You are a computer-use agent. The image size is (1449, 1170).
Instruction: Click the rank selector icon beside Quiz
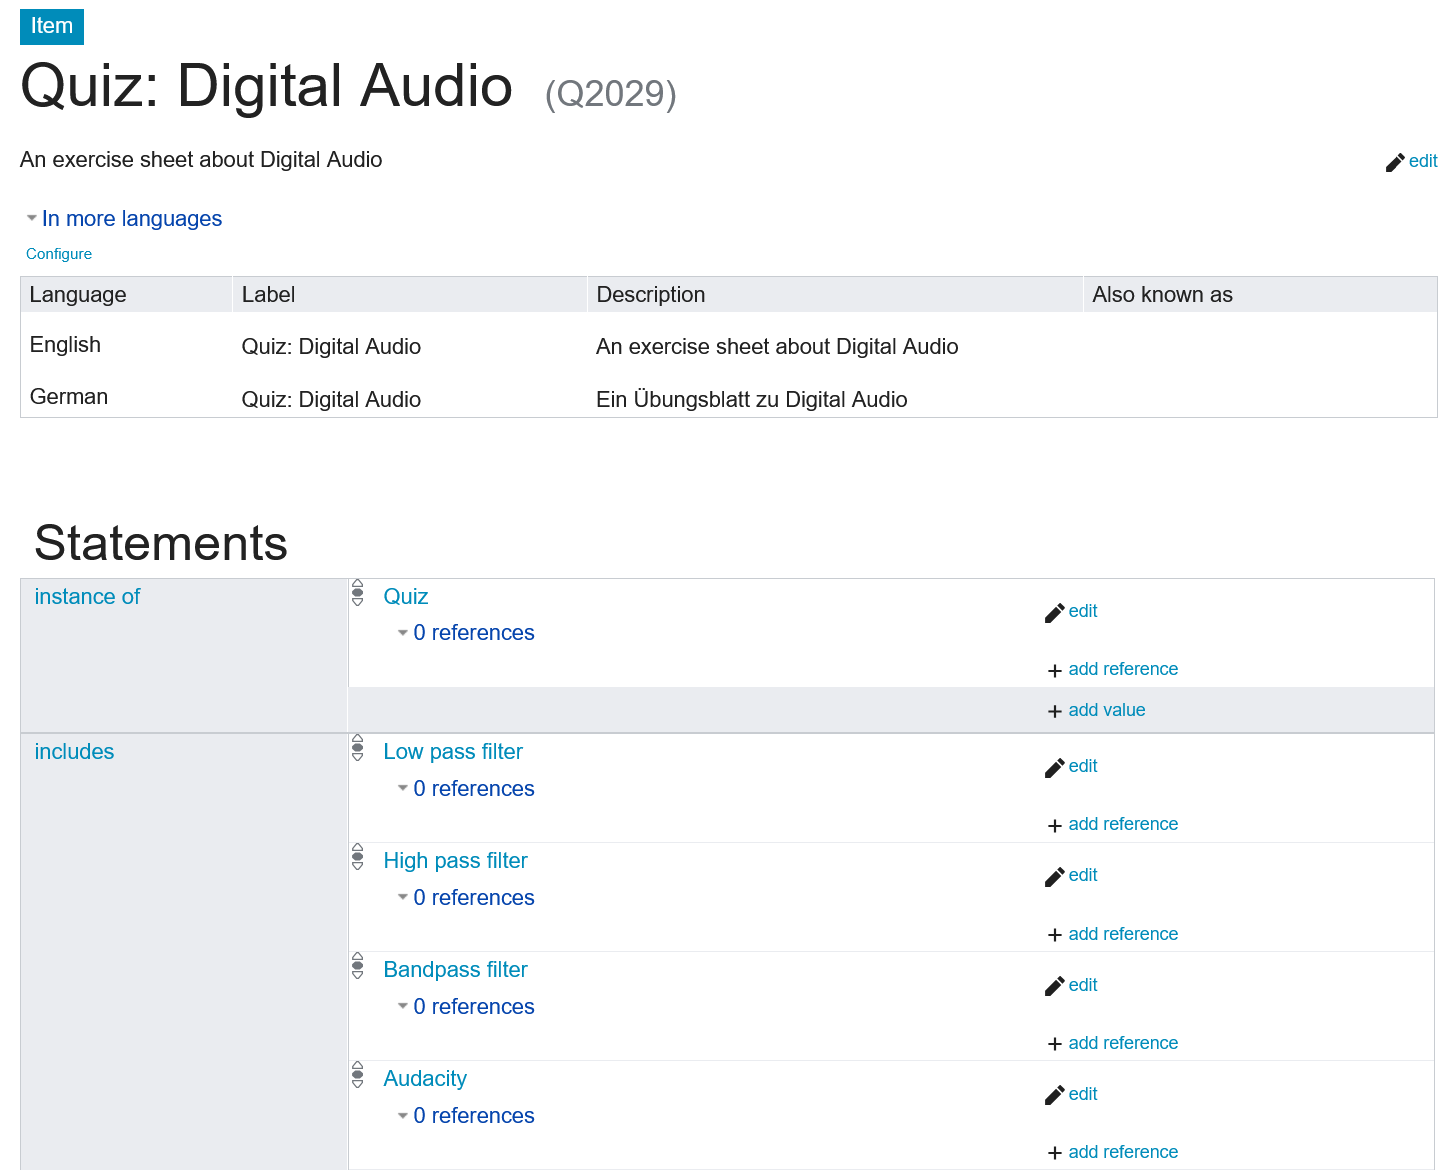[358, 593]
